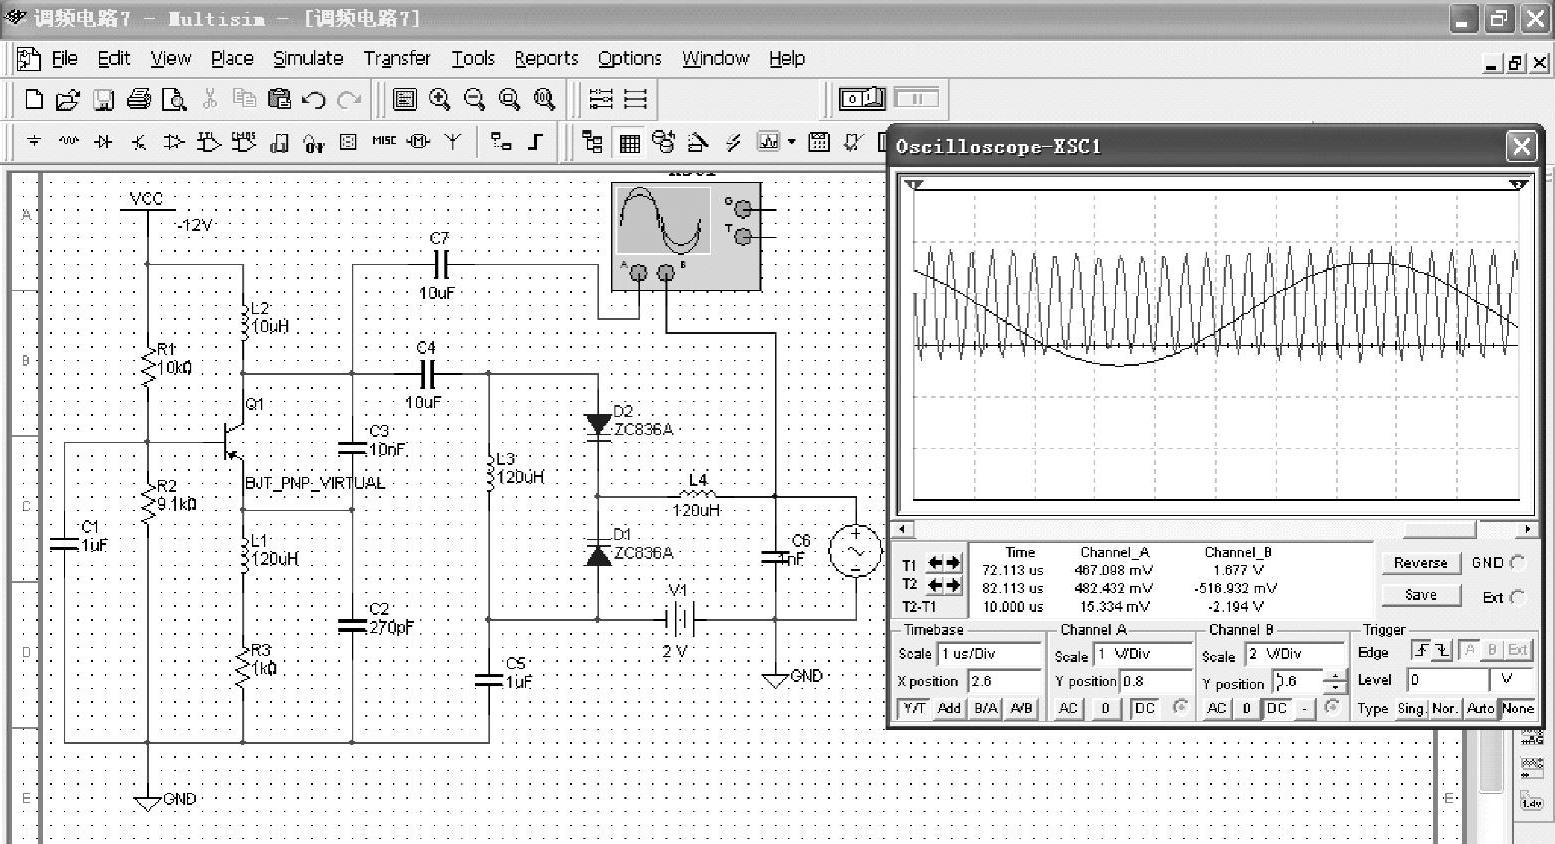Enable AC coupling for Channel A

[x=1068, y=708]
